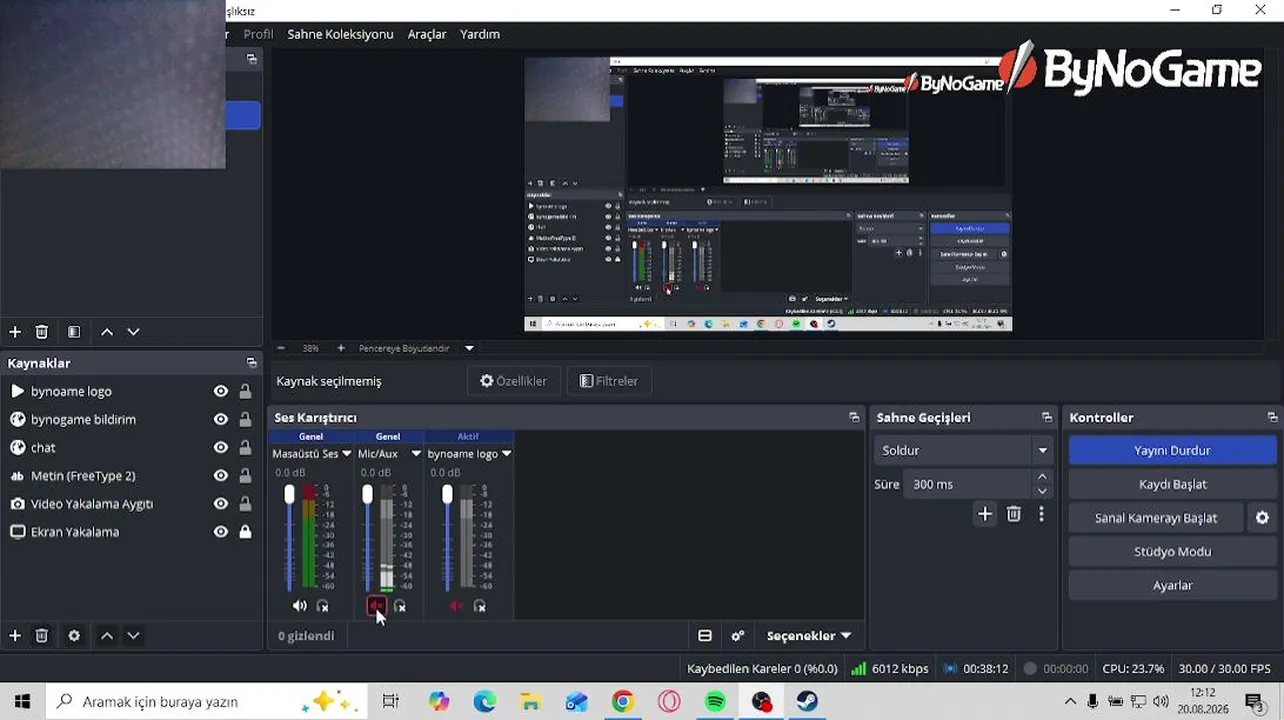Add a scene transition with the plus icon

985,514
